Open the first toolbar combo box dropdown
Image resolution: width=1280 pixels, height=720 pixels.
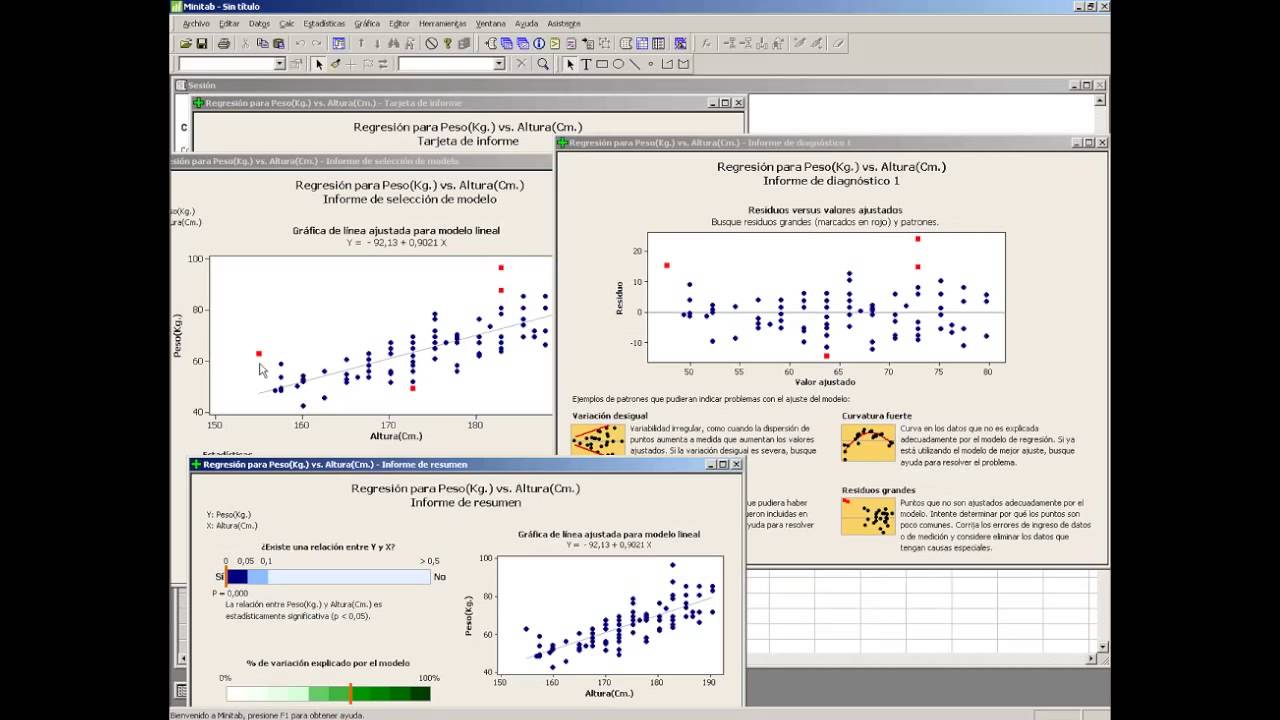(280, 64)
